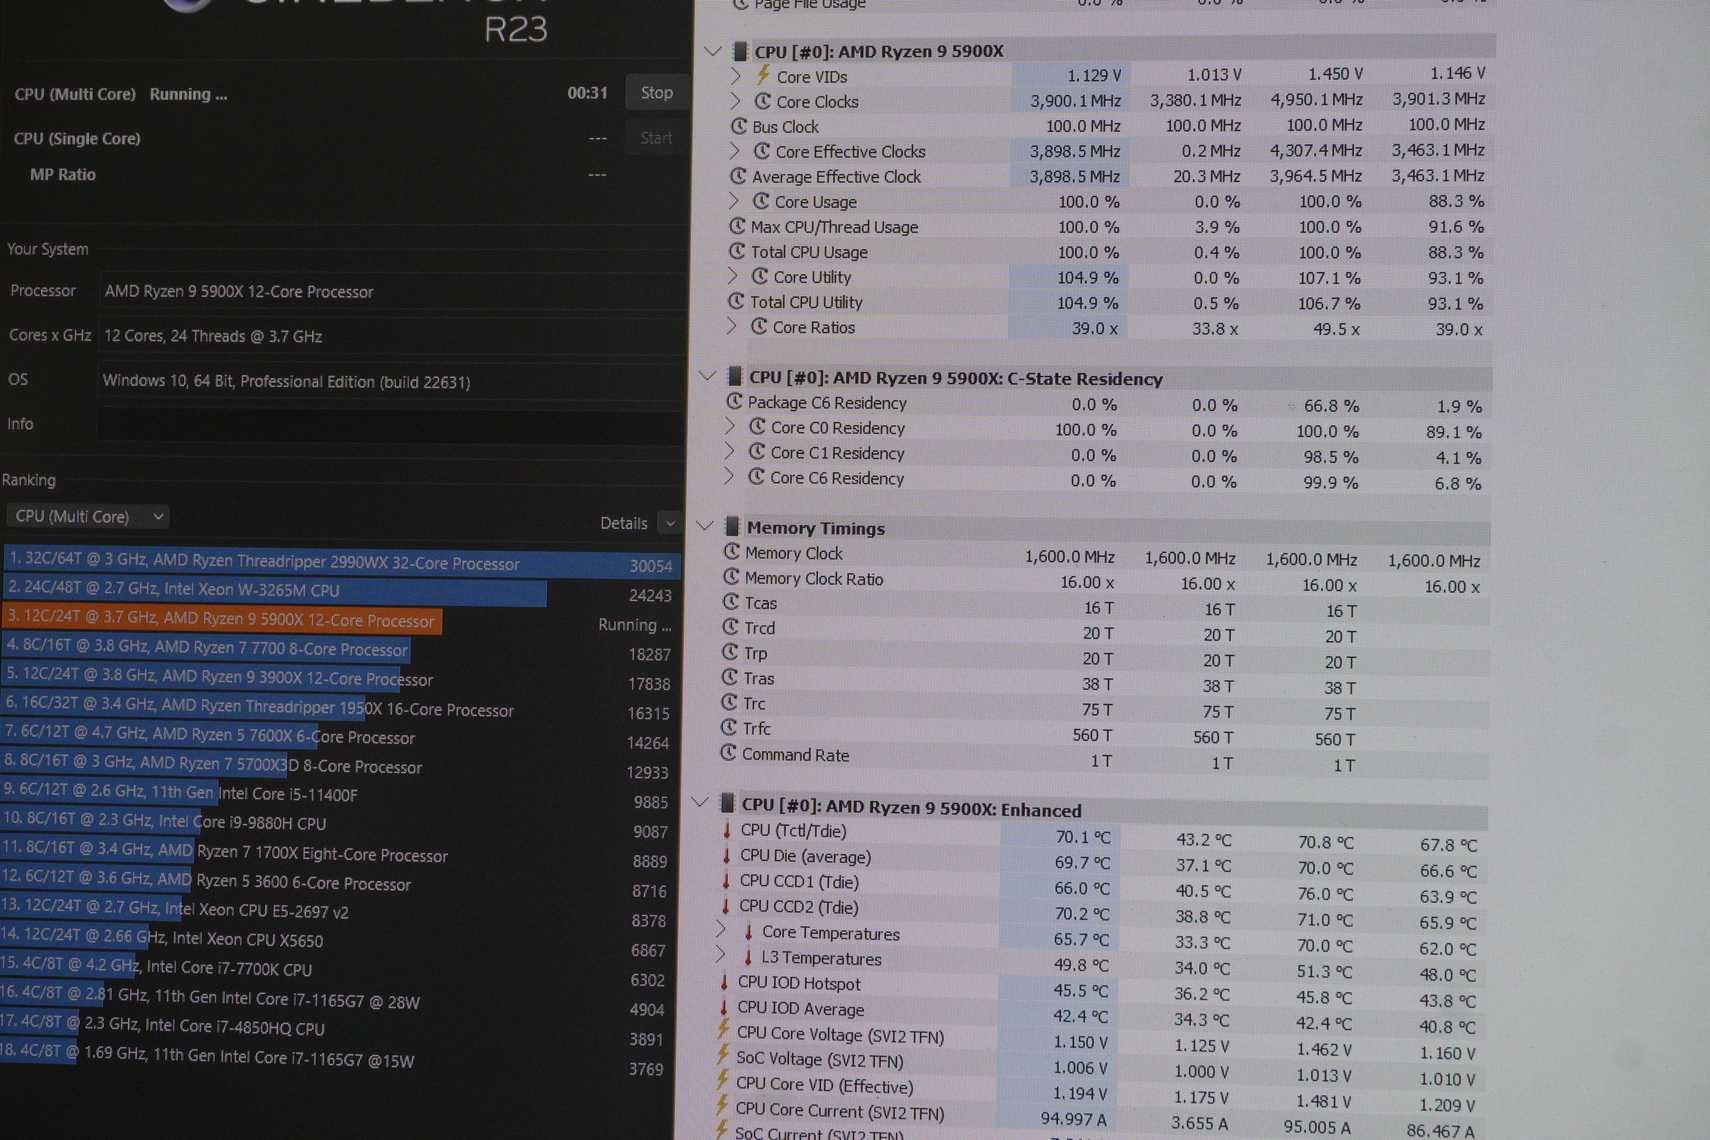Click the Tras timing icon
The image size is (1710, 1140).
730,677
